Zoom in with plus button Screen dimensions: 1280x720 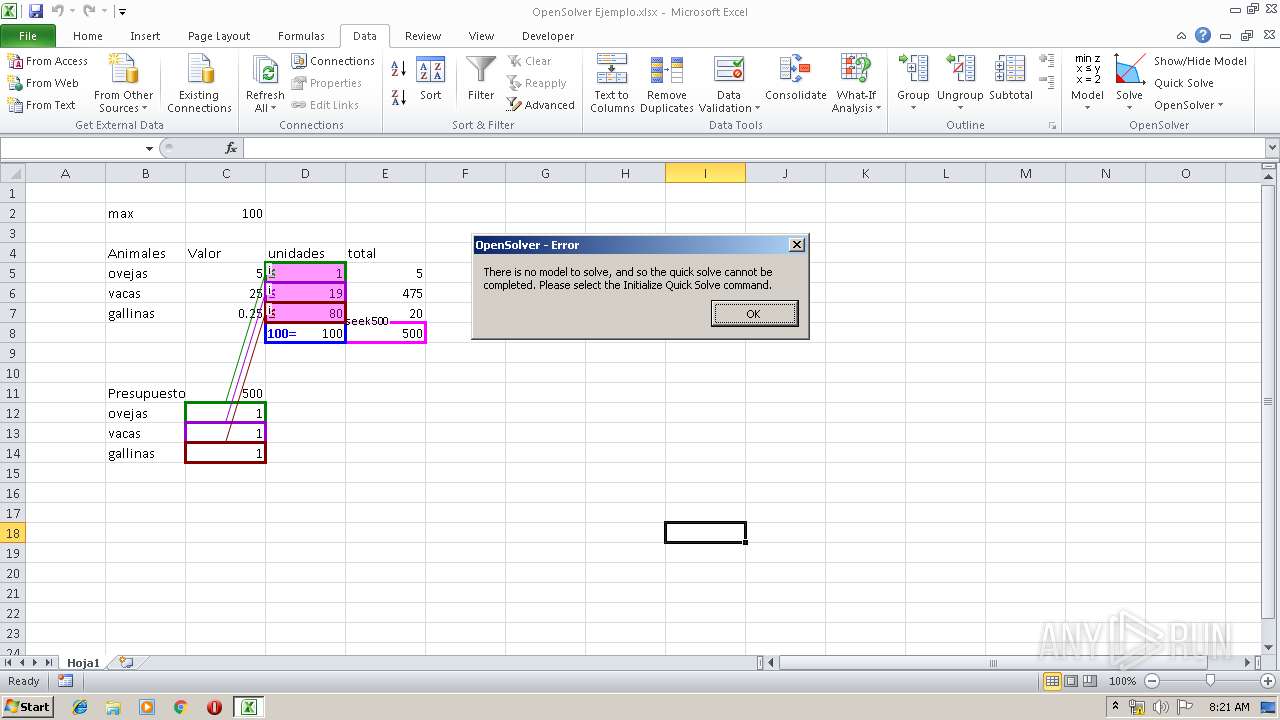[x=1269, y=681]
